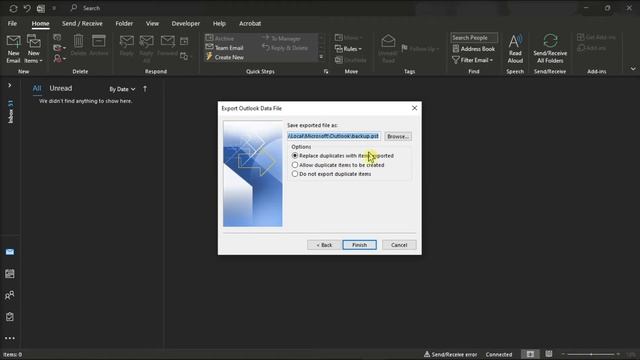Open the Folder tab
Viewport: 640px width, 360px height.
tap(124, 24)
